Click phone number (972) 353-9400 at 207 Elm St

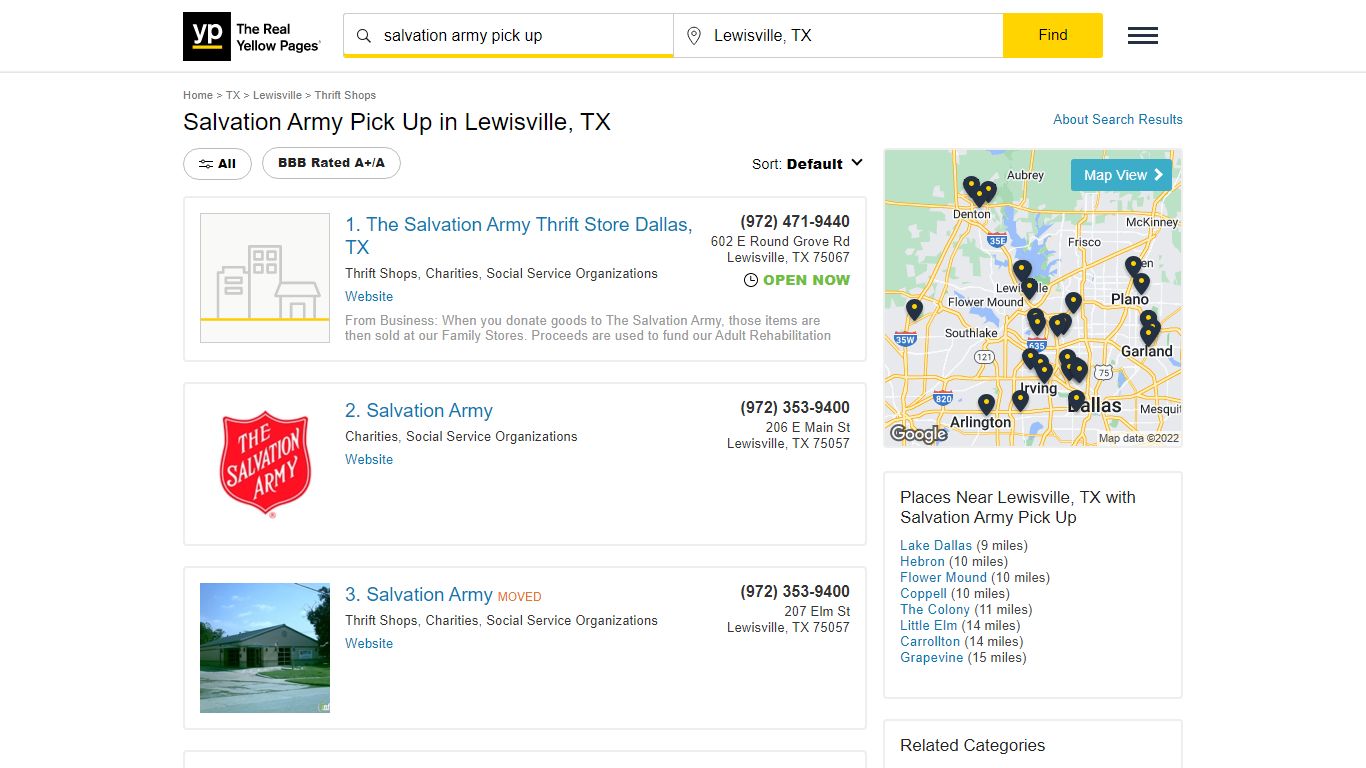[x=795, y=592]
